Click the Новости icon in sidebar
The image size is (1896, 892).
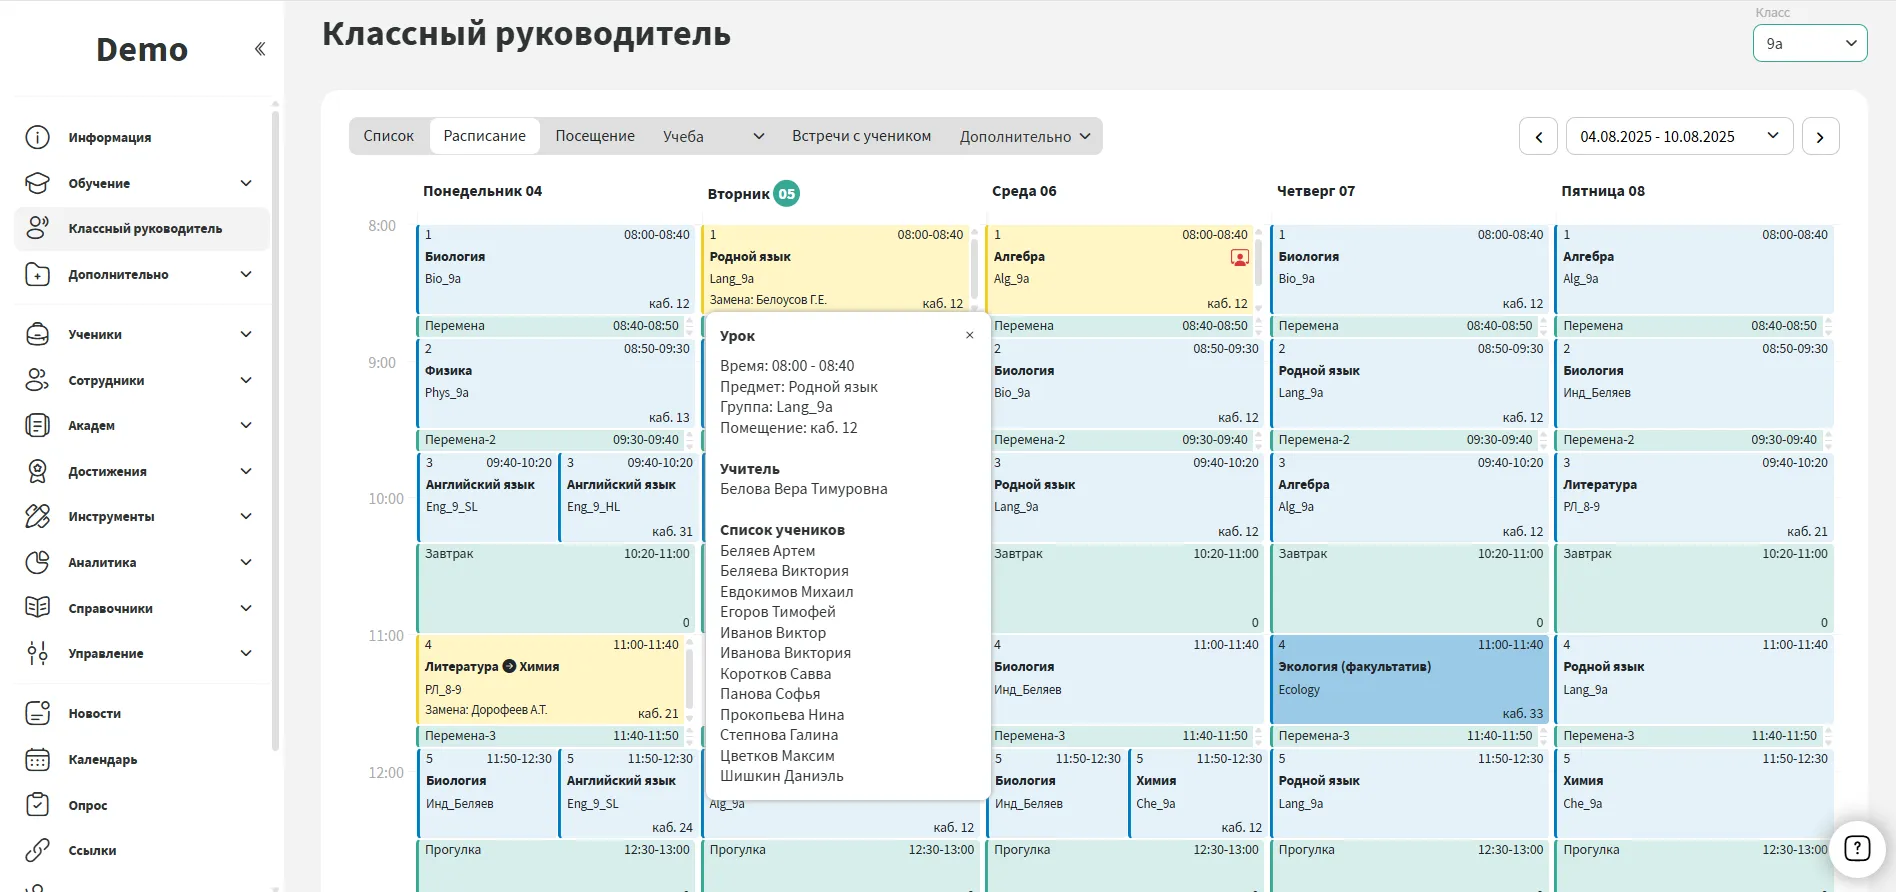(x=37, y=713)
